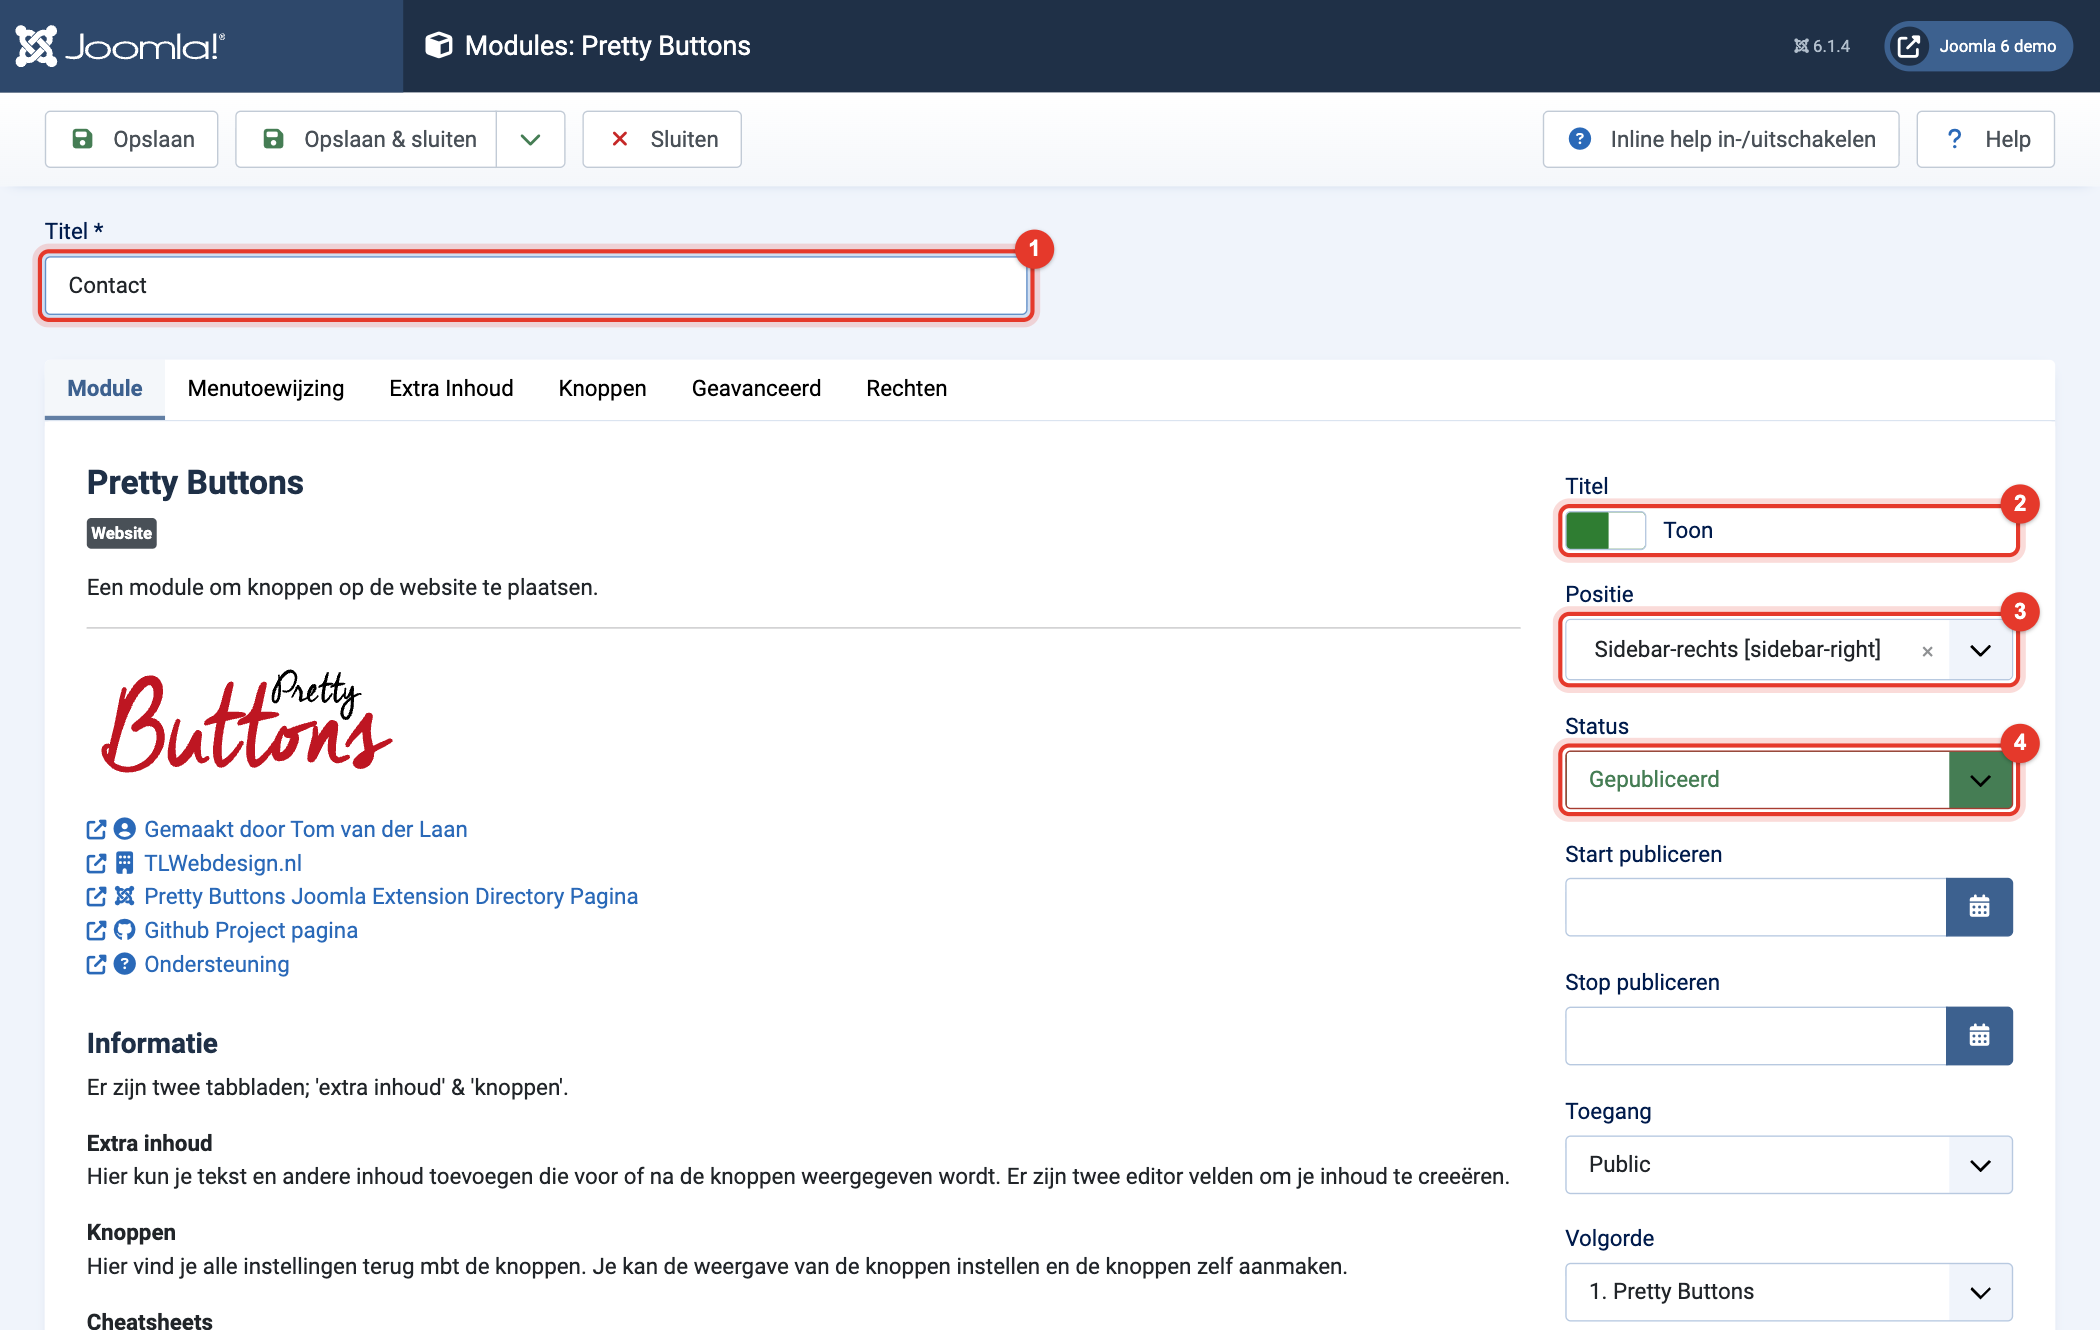Open the Extra Inhoud tab
2100x1330 pixels.
pos(451,389)
